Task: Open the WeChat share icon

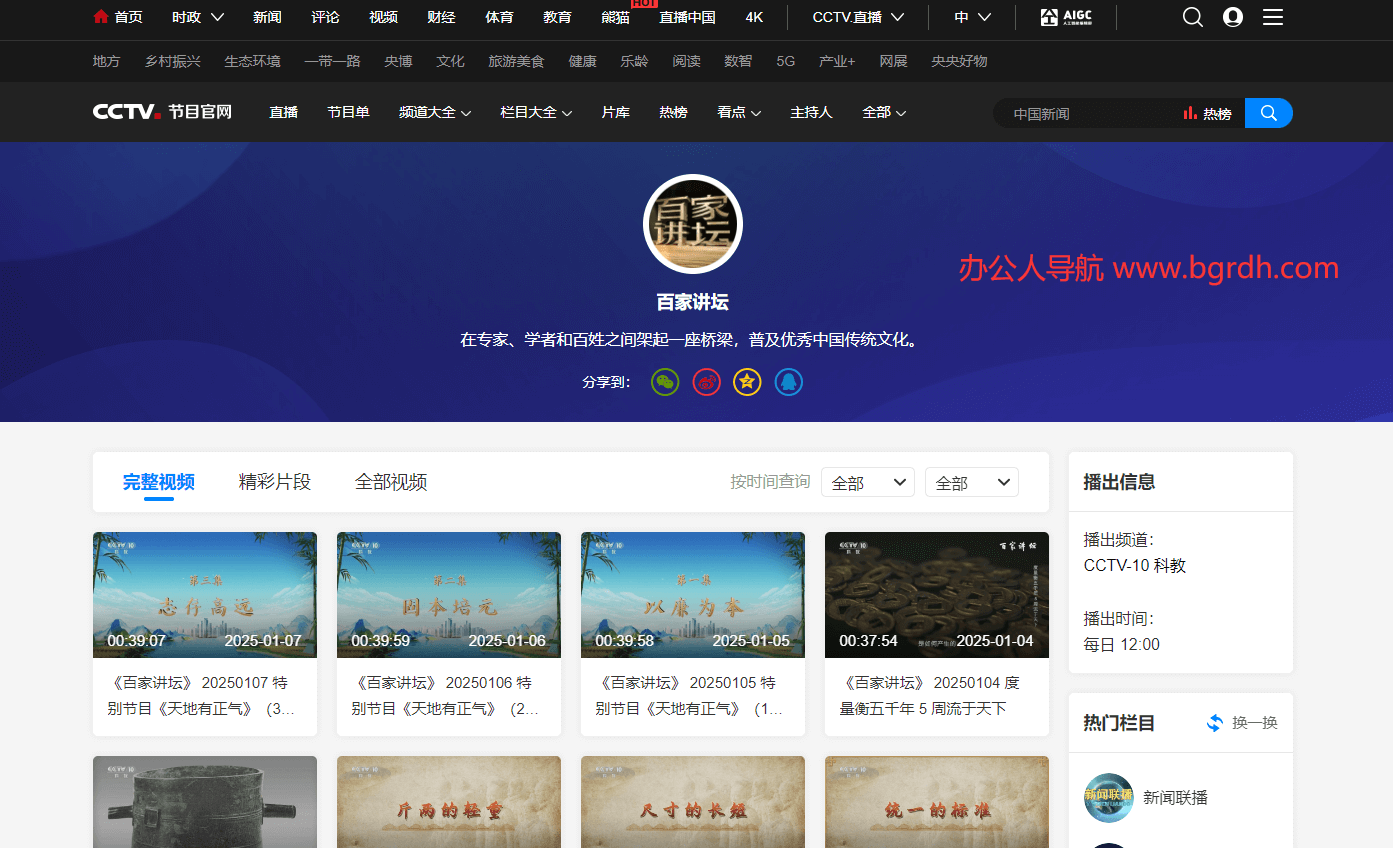Action: point(664,381)
